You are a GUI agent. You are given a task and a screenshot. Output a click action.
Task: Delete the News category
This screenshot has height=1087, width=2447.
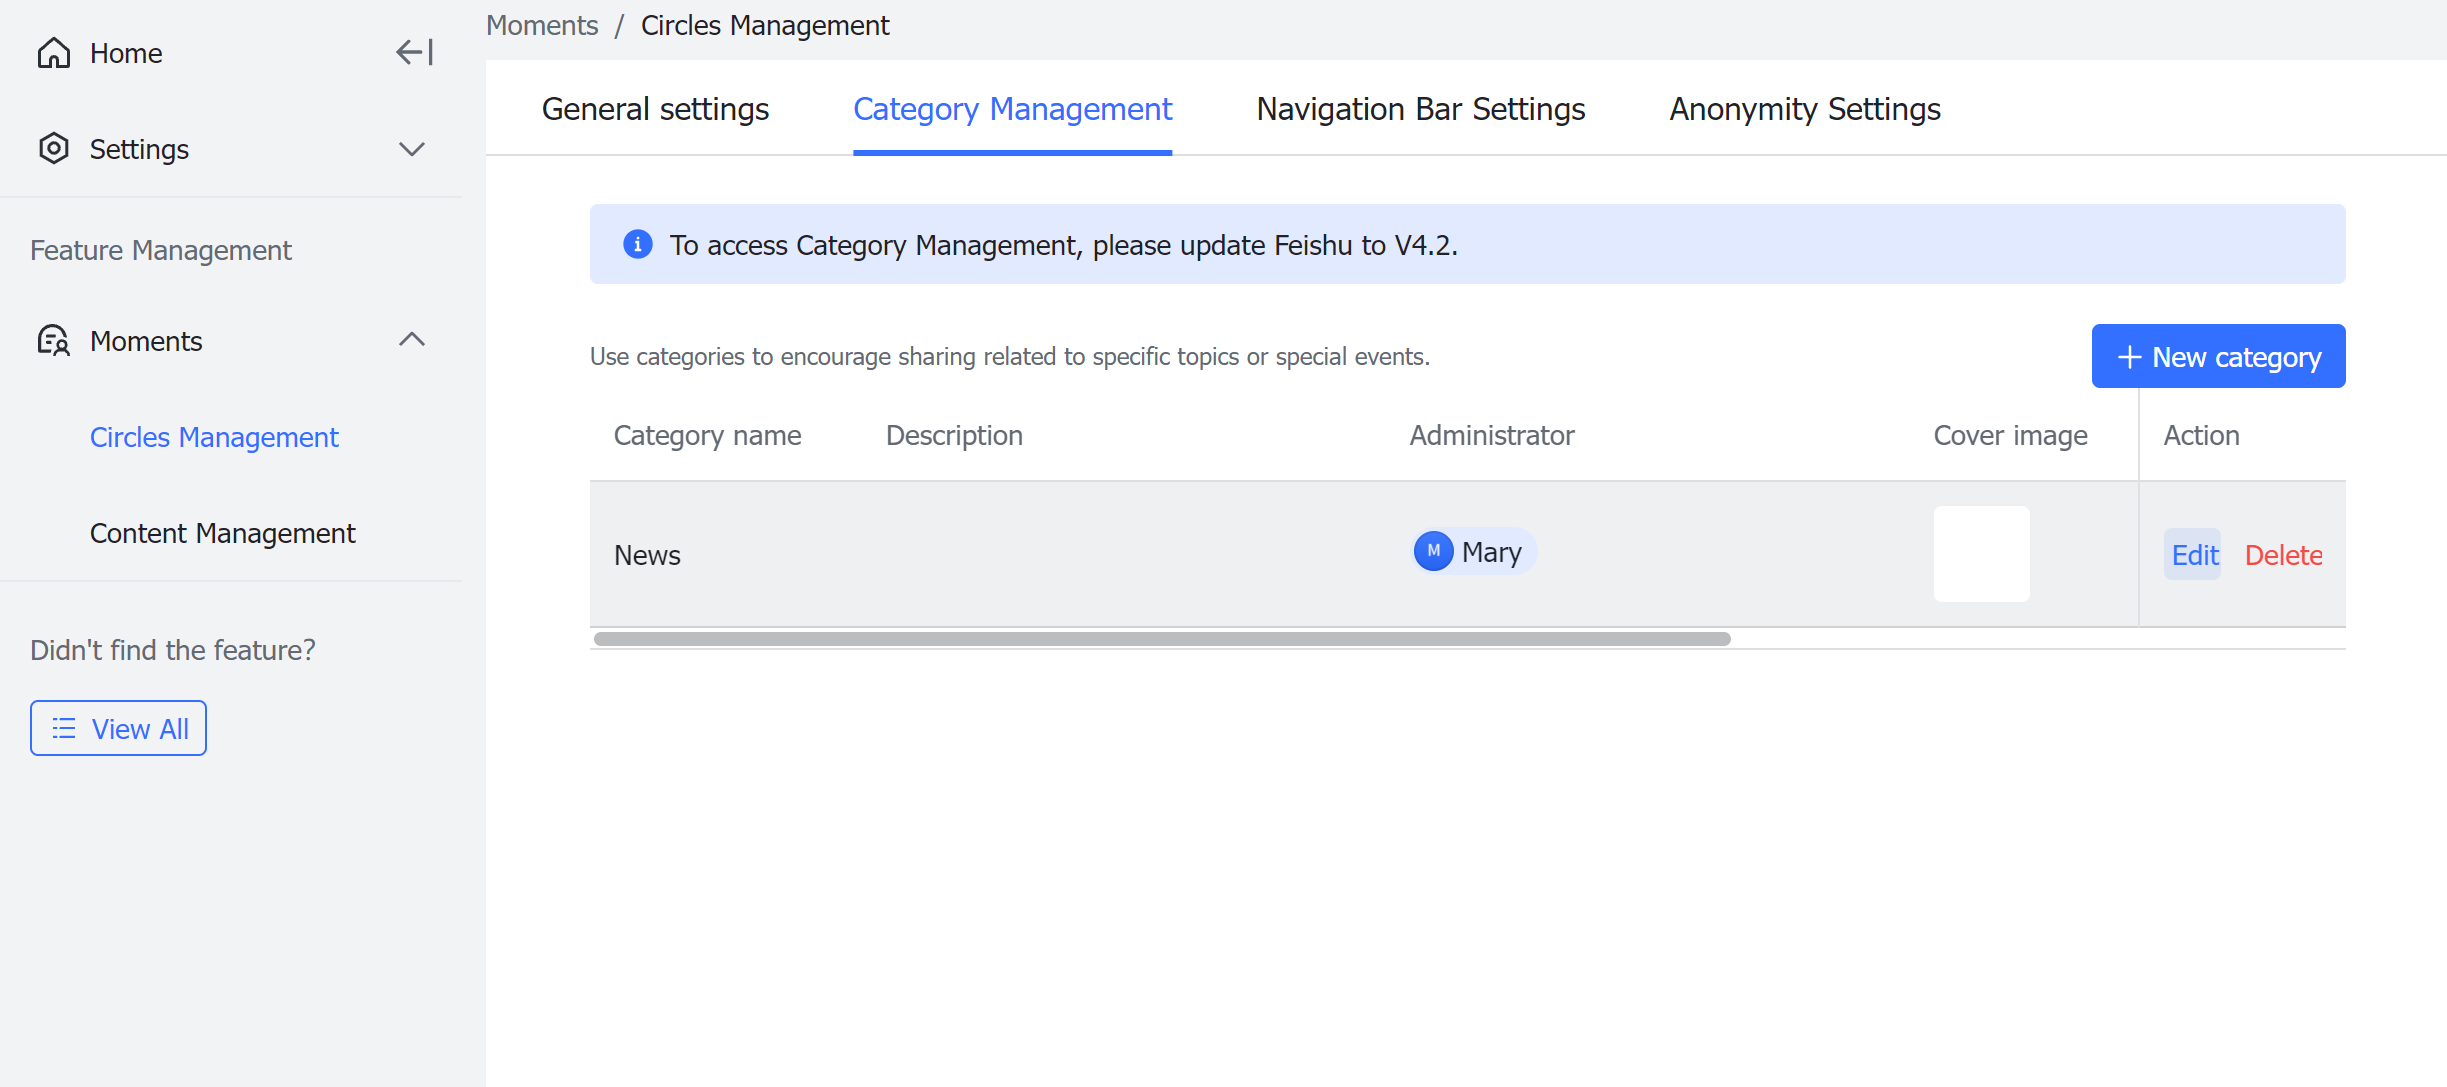click(x=2283, y=555)
